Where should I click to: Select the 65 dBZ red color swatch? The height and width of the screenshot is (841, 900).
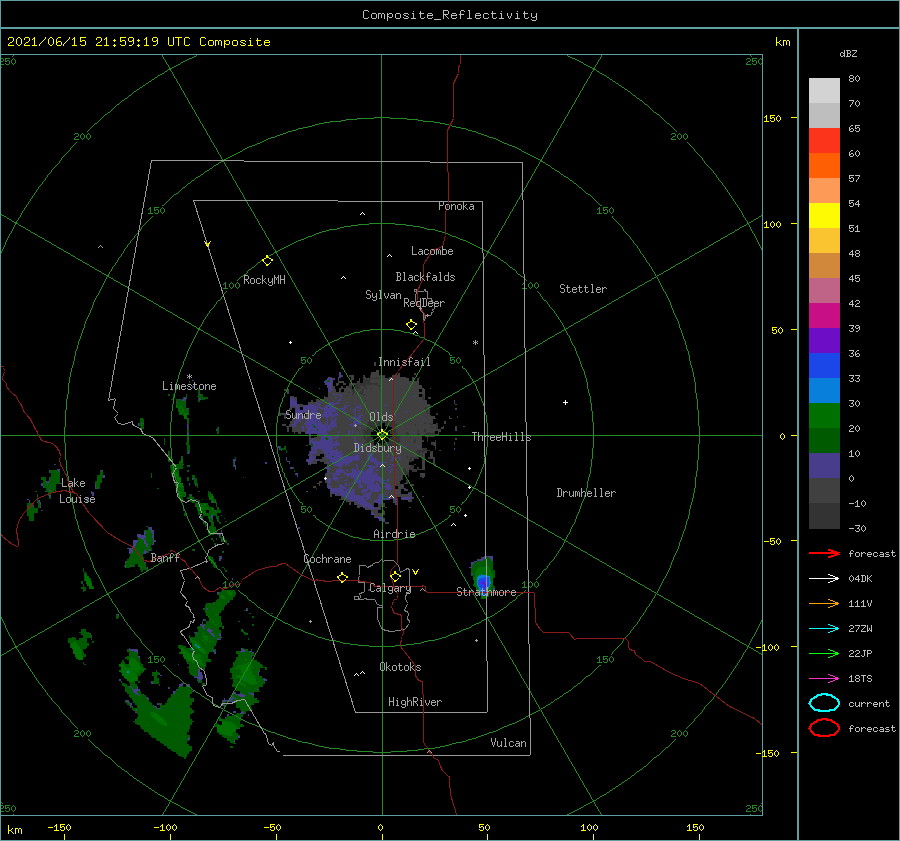(824, 141)
